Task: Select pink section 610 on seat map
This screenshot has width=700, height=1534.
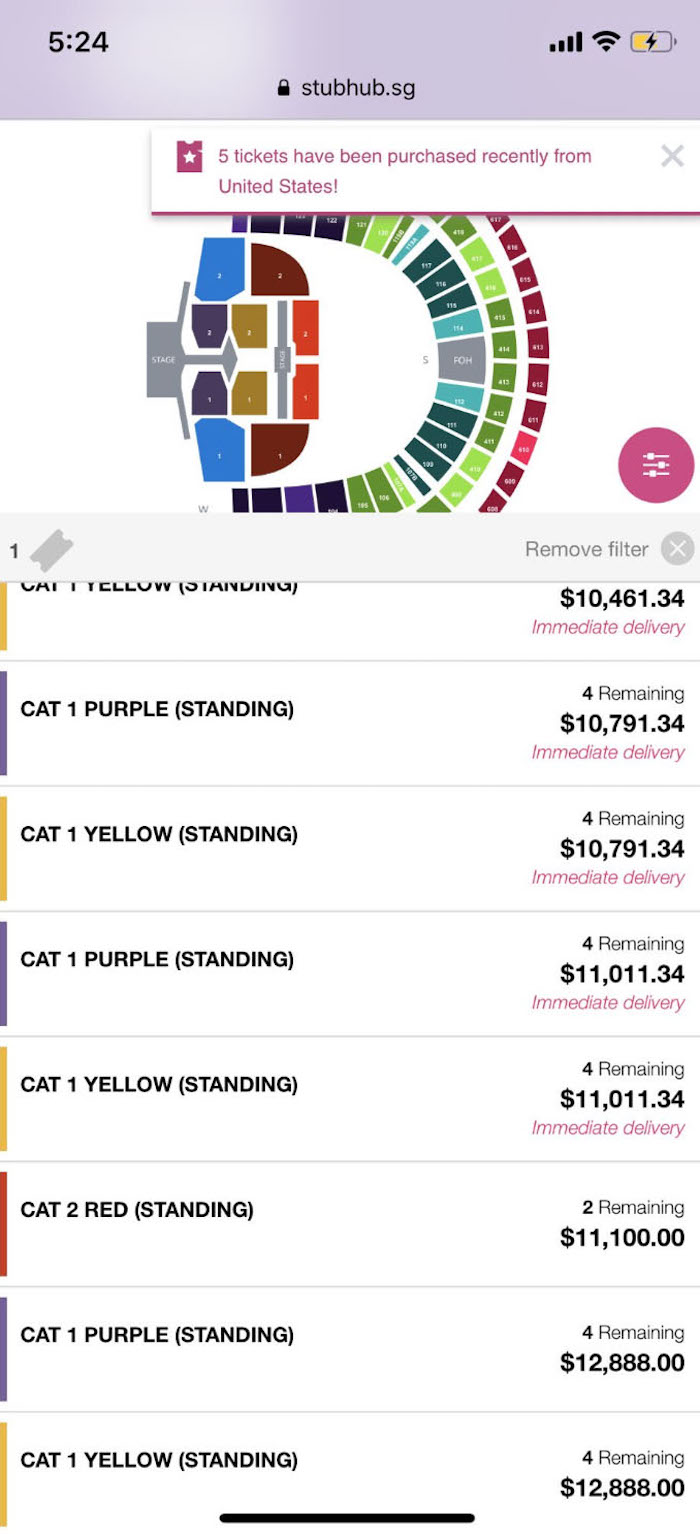Action: pyautogui.click(x=522, y=451)
